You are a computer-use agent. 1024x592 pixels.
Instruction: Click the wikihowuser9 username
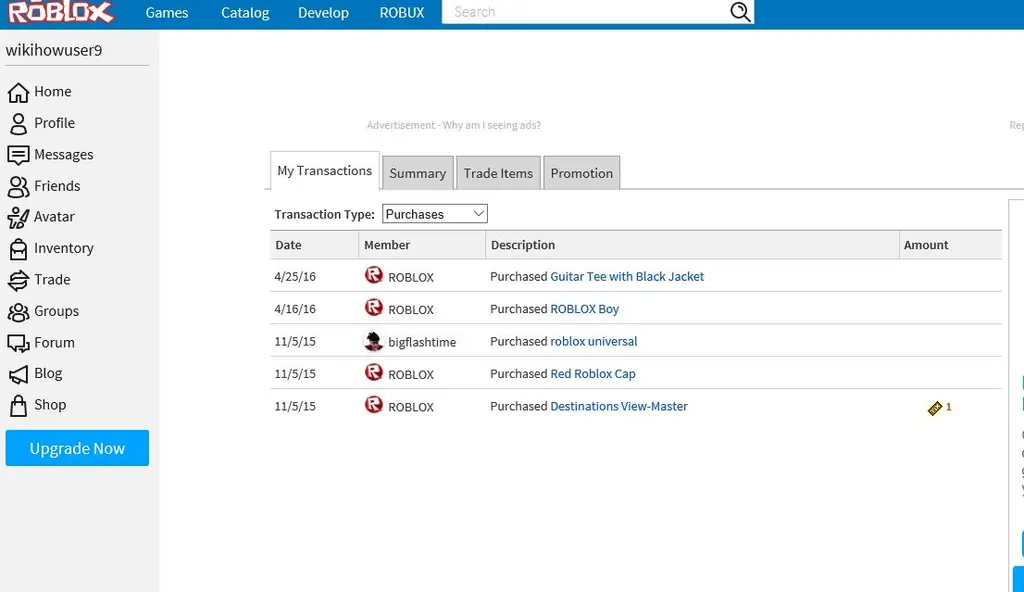click(54, 50)
